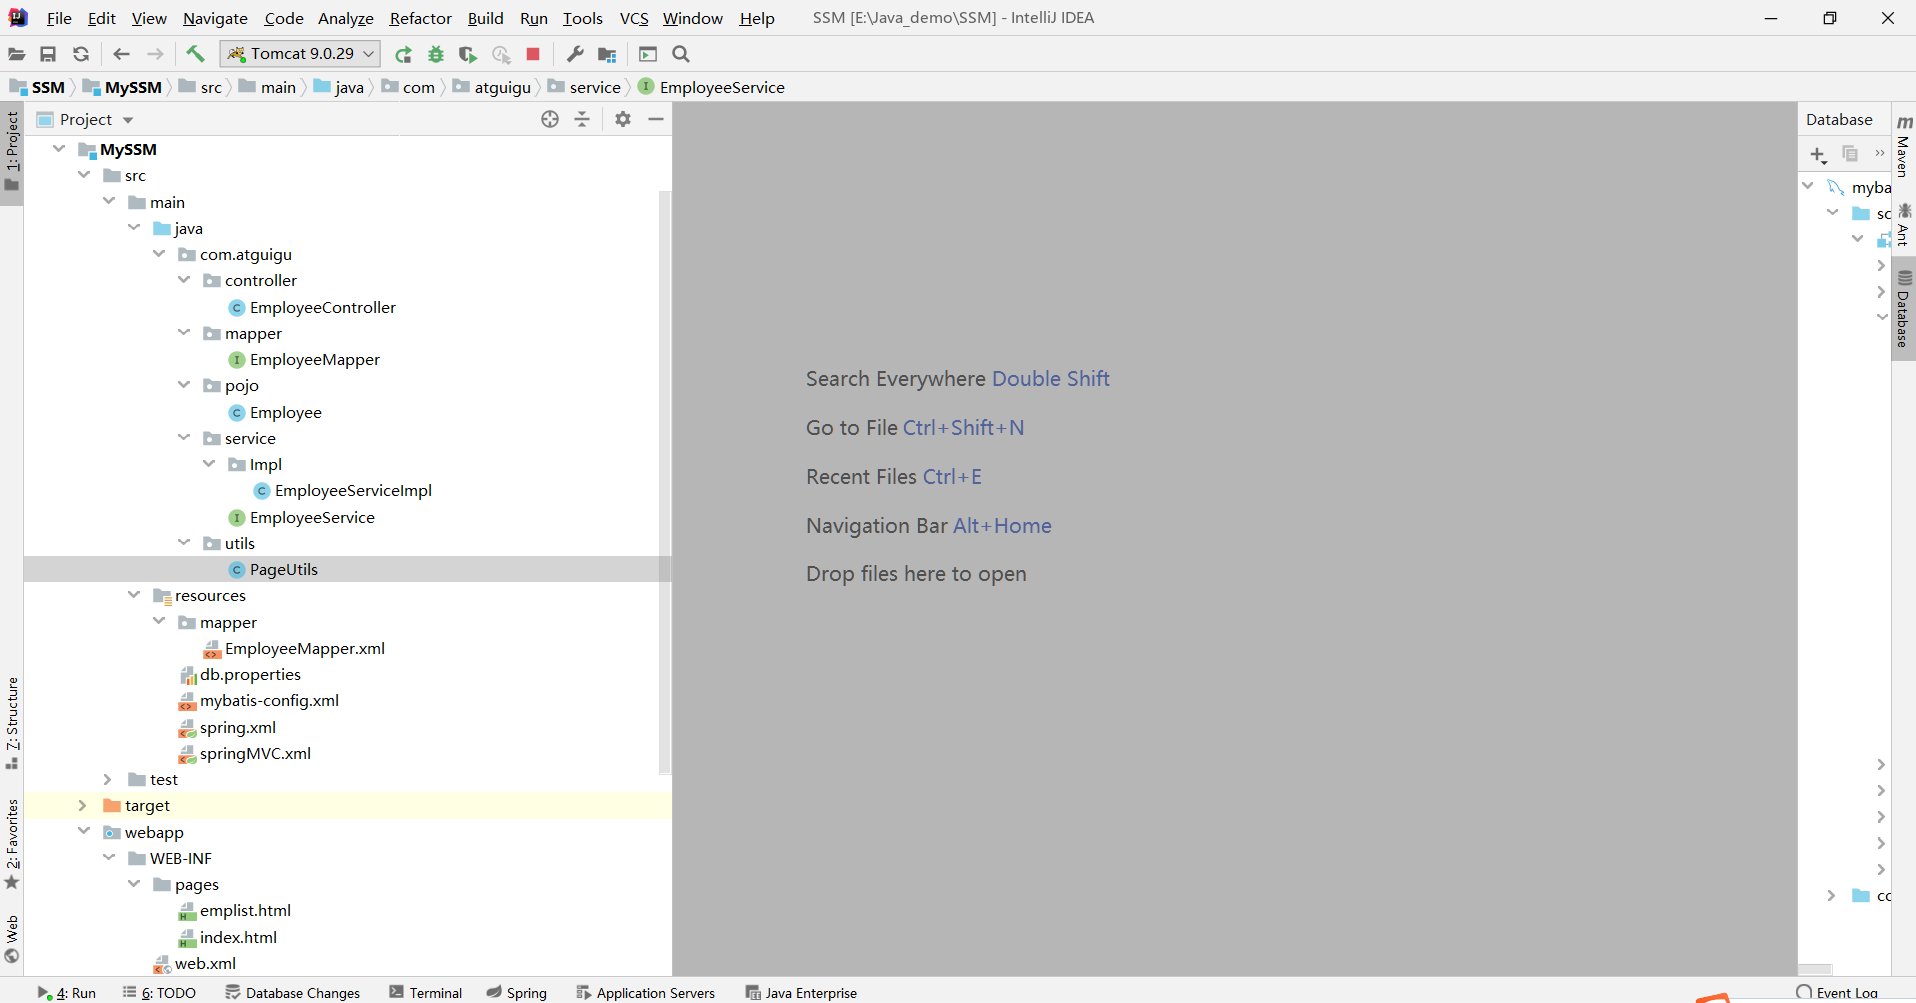Click the Save All toolbar icon

click(48, 54)
